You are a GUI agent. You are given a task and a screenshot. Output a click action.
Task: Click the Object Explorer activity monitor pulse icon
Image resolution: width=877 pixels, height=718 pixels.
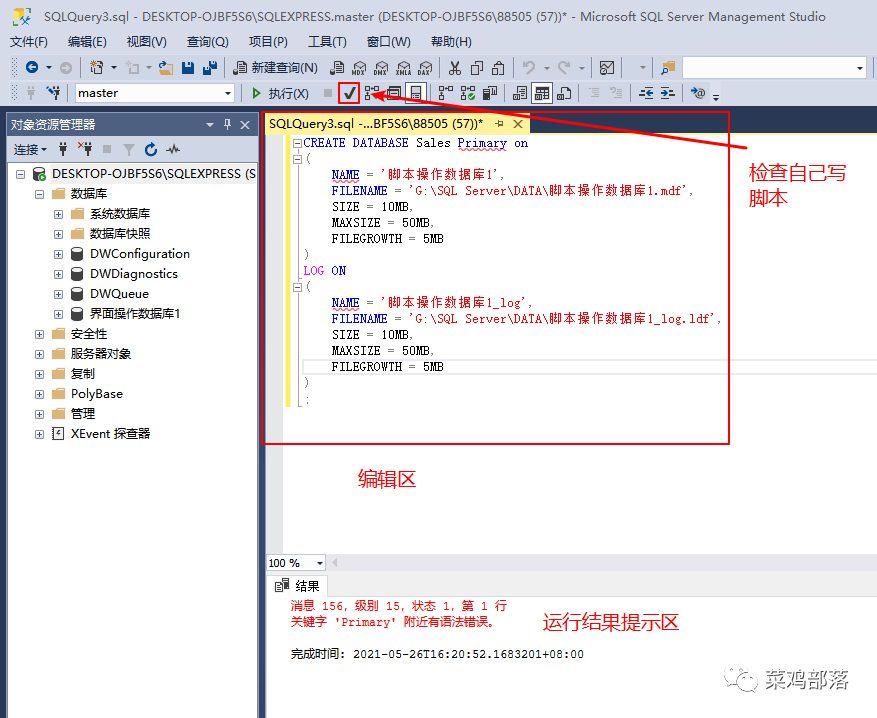coord(173,149)
